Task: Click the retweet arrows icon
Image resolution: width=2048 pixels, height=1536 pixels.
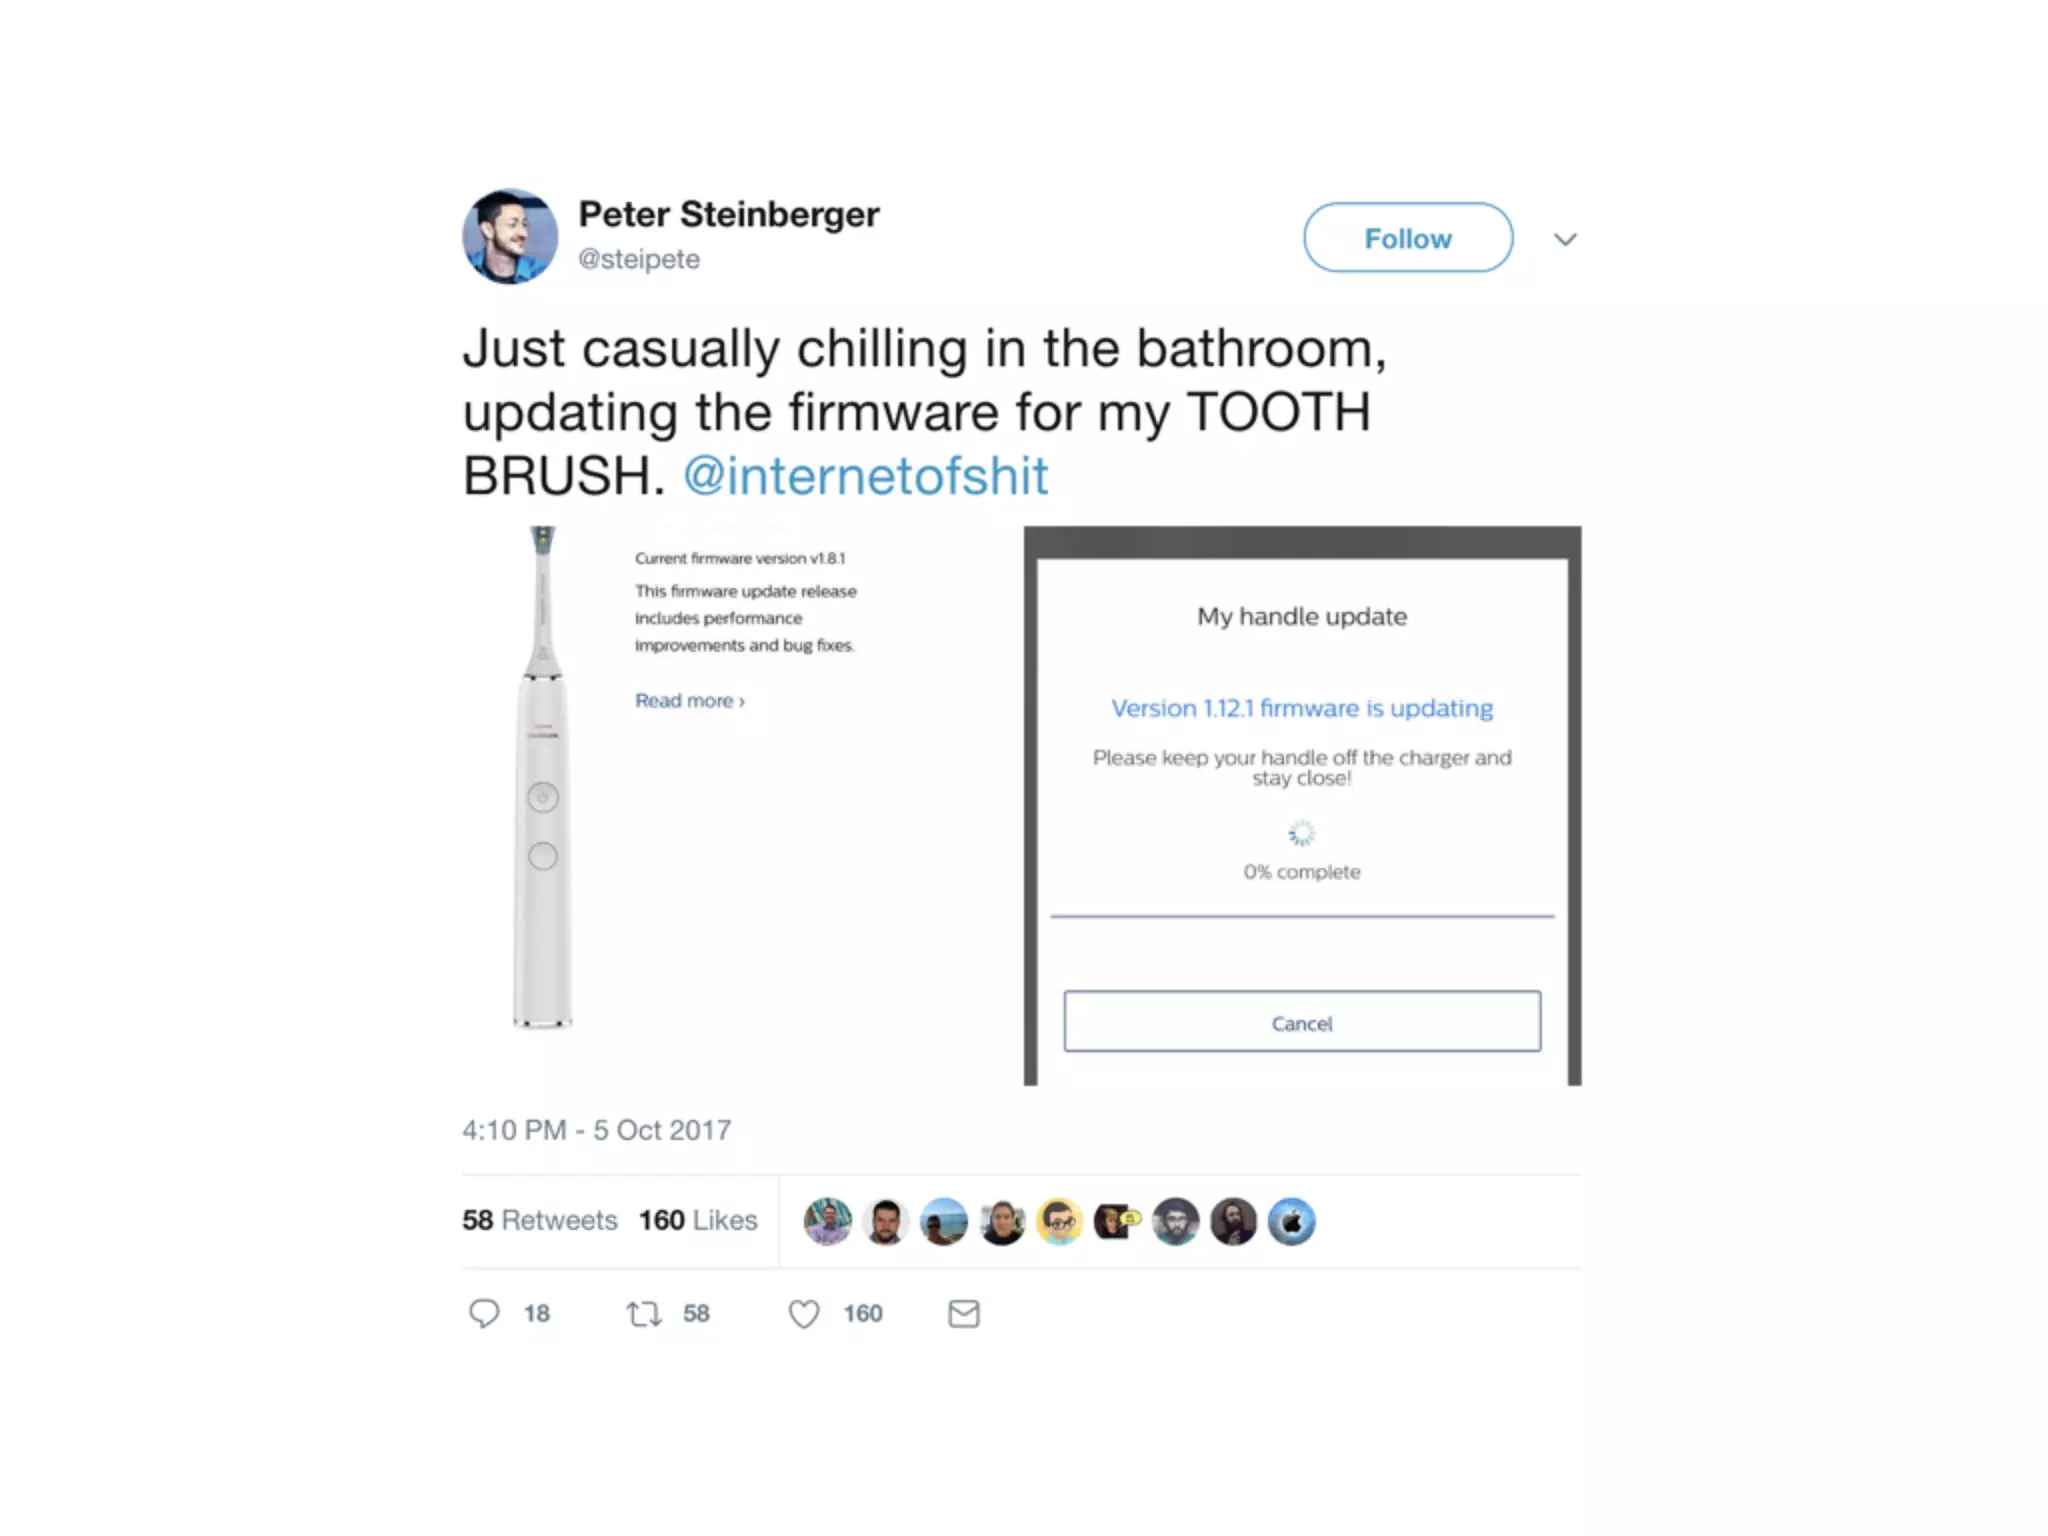Action: [644, 1313]
